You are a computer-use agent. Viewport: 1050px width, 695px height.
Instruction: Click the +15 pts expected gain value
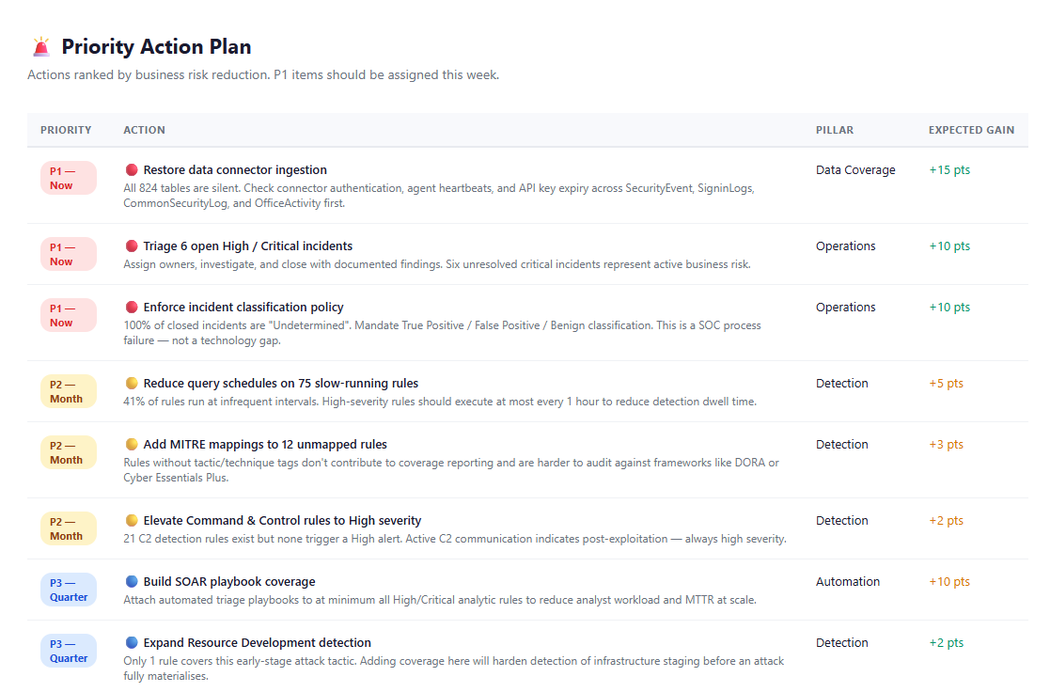tap(950, 170)
